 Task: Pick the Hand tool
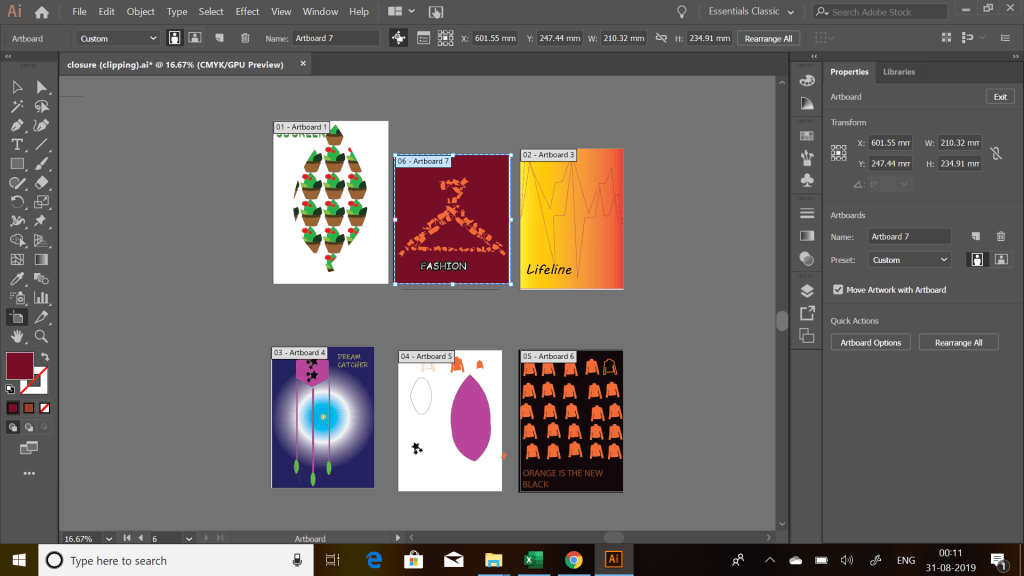click(x=17, y=336)
